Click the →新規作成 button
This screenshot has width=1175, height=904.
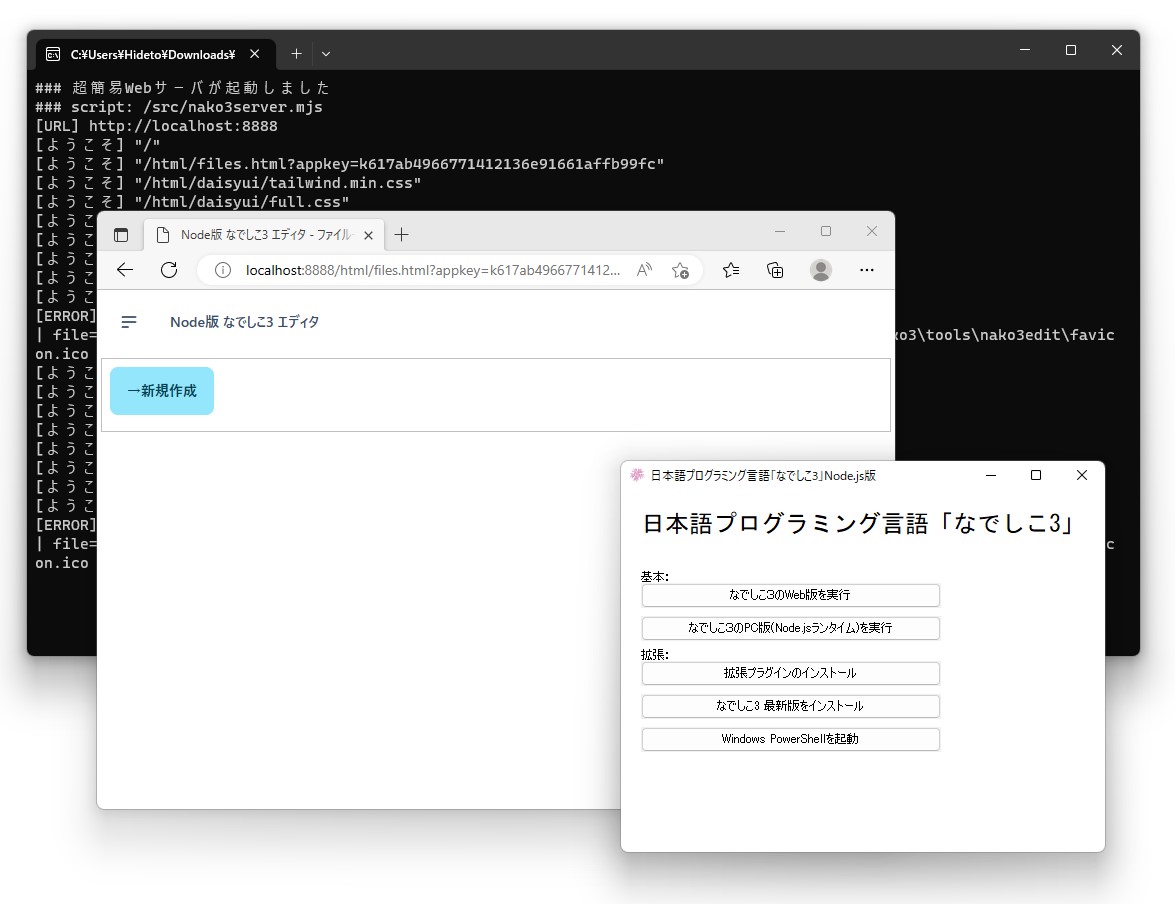point(161,391)
